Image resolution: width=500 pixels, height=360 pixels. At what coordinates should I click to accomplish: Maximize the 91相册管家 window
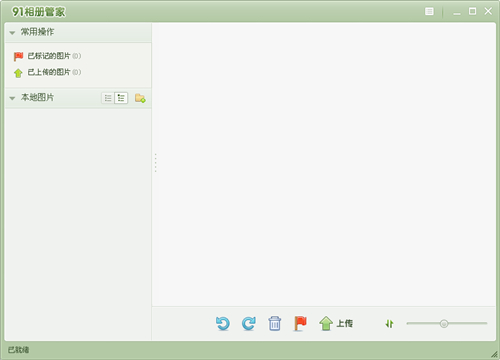(472, 11)
